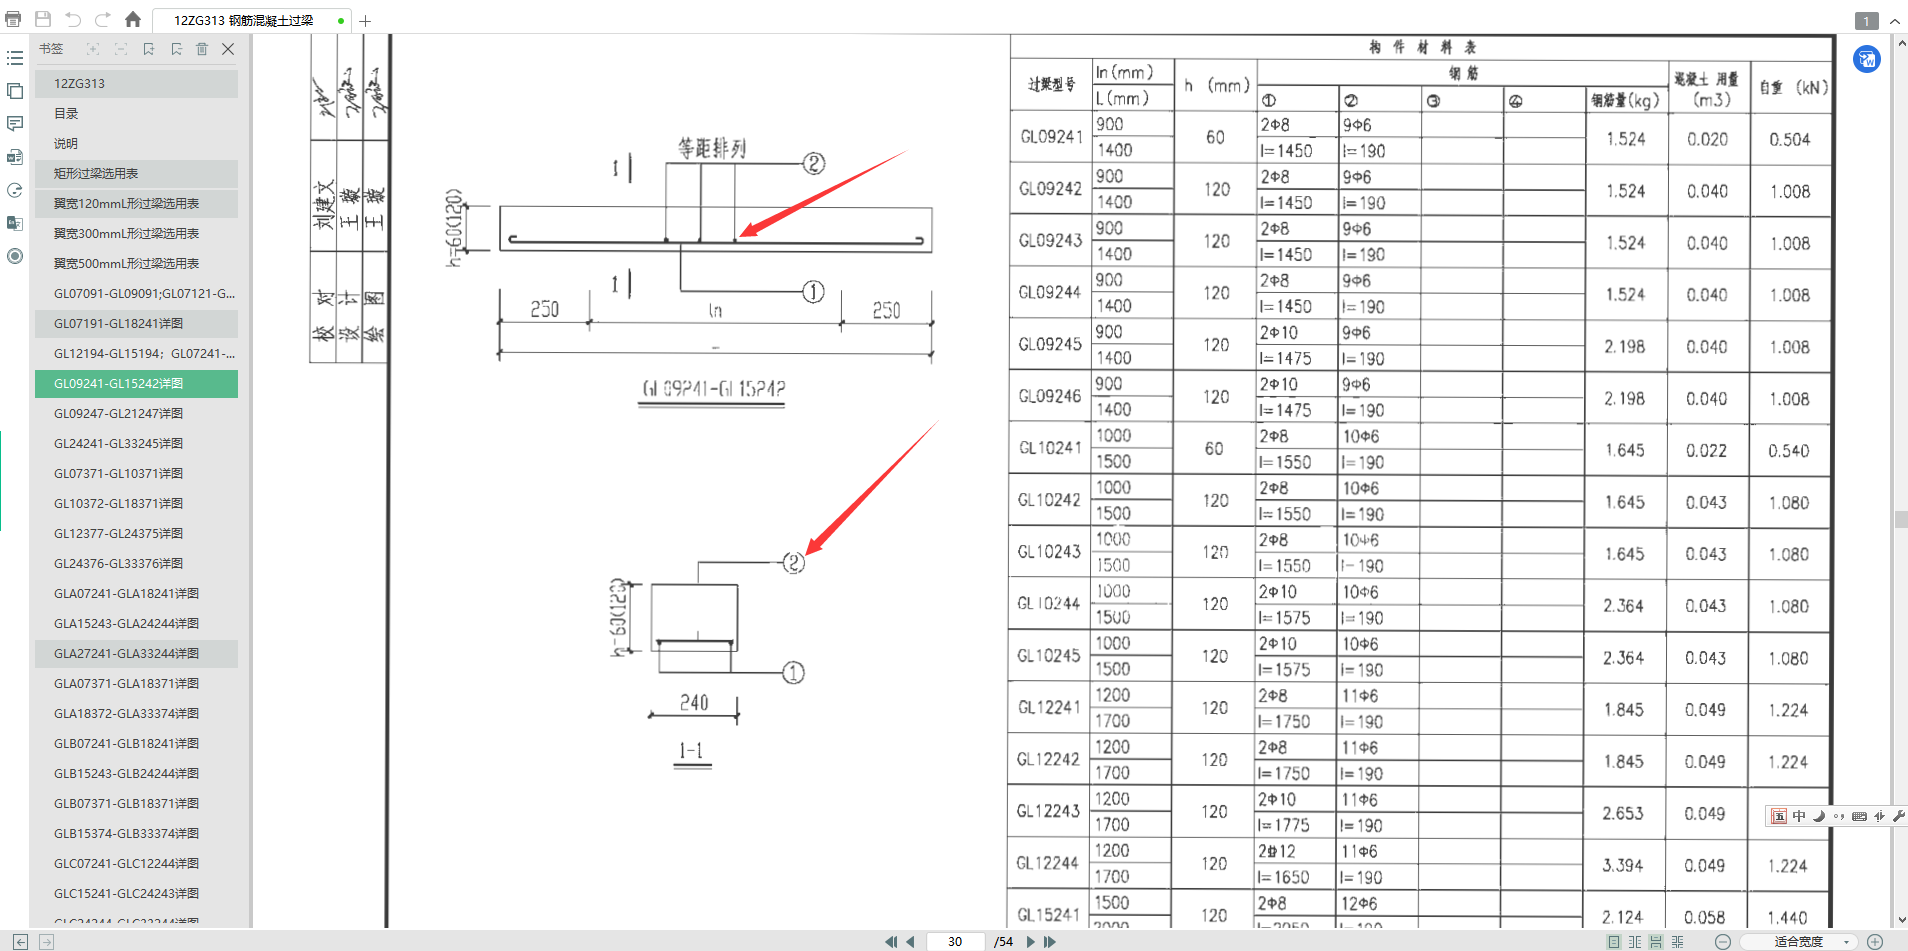The width and height of the screenshot is (1908, 951).
Task: Click the scrollbar down arrow at bottom right
Action: 1900,920
